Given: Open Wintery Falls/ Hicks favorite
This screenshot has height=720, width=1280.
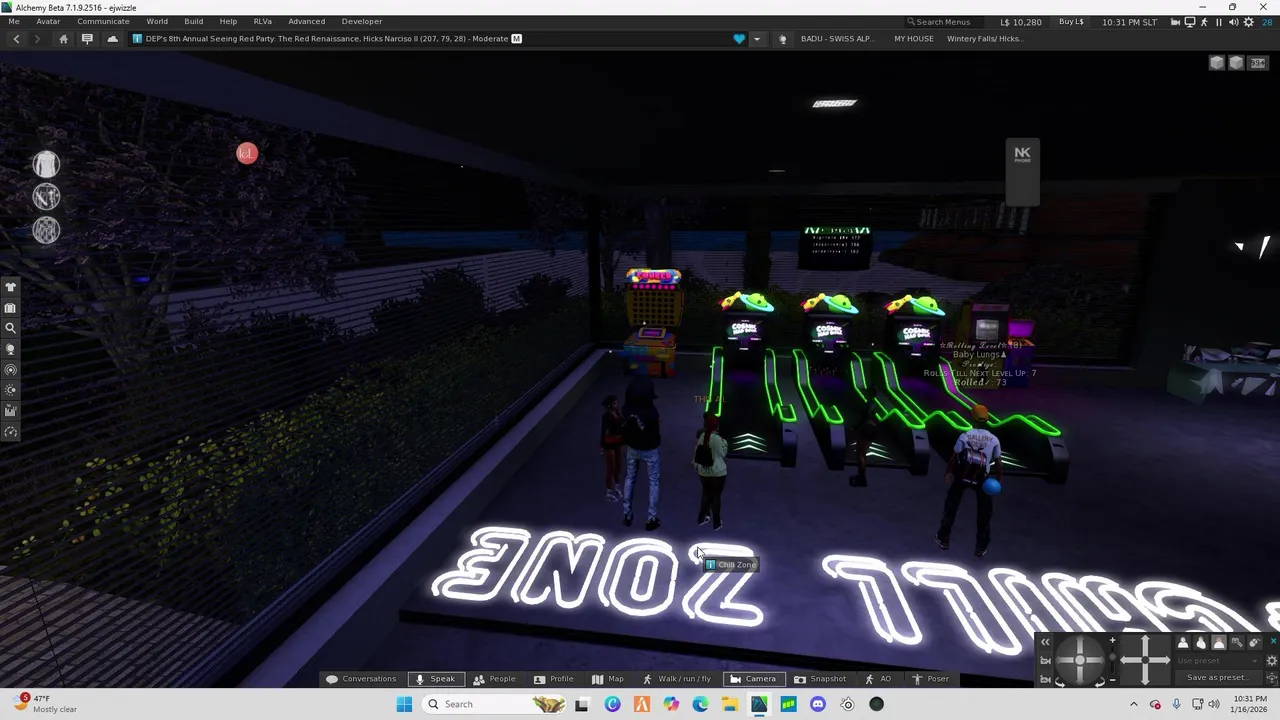Looking at the screenshot, I should pyautogui.click(x=984, y=39).
